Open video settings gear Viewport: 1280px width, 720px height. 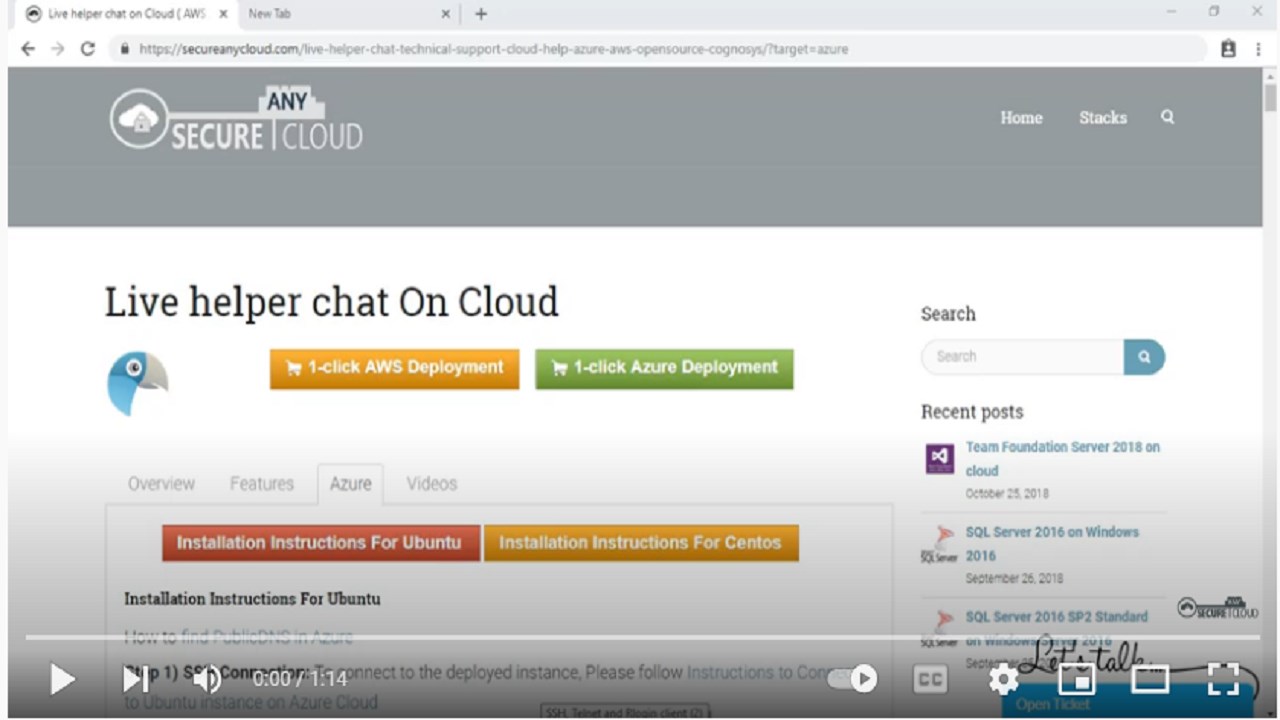(1003, 680)
